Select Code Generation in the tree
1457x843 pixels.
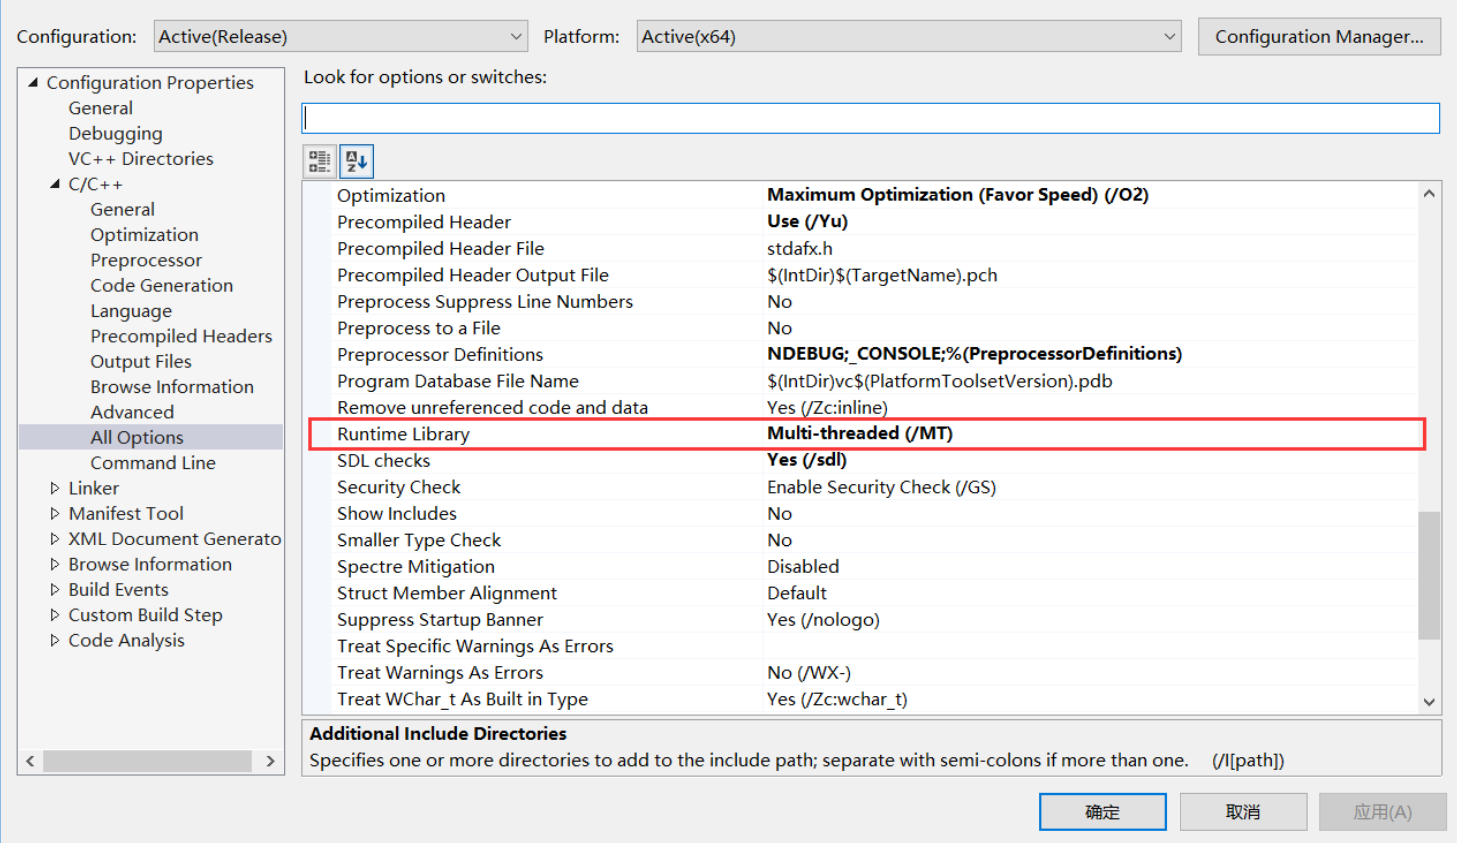[161, 286]
